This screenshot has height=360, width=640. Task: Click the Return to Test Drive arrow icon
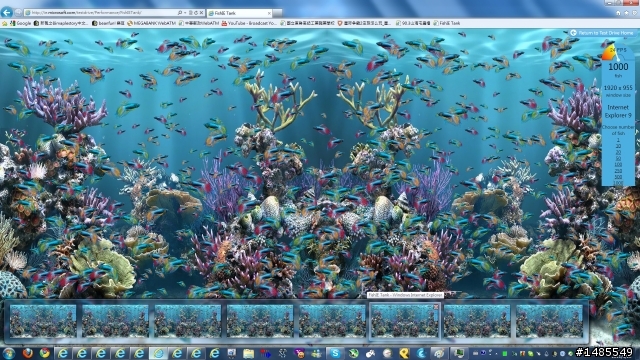(573, 33)
